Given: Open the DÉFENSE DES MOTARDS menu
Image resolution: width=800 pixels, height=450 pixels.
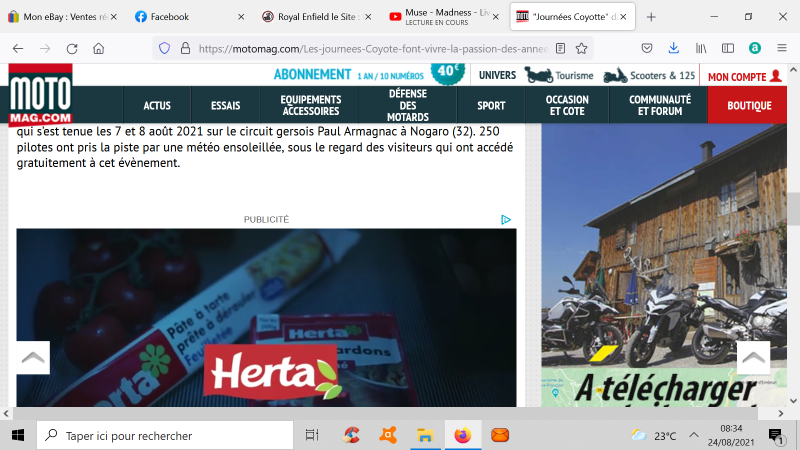Looking at the screenshot, I should pyautogui.click(x=408, y=106).
